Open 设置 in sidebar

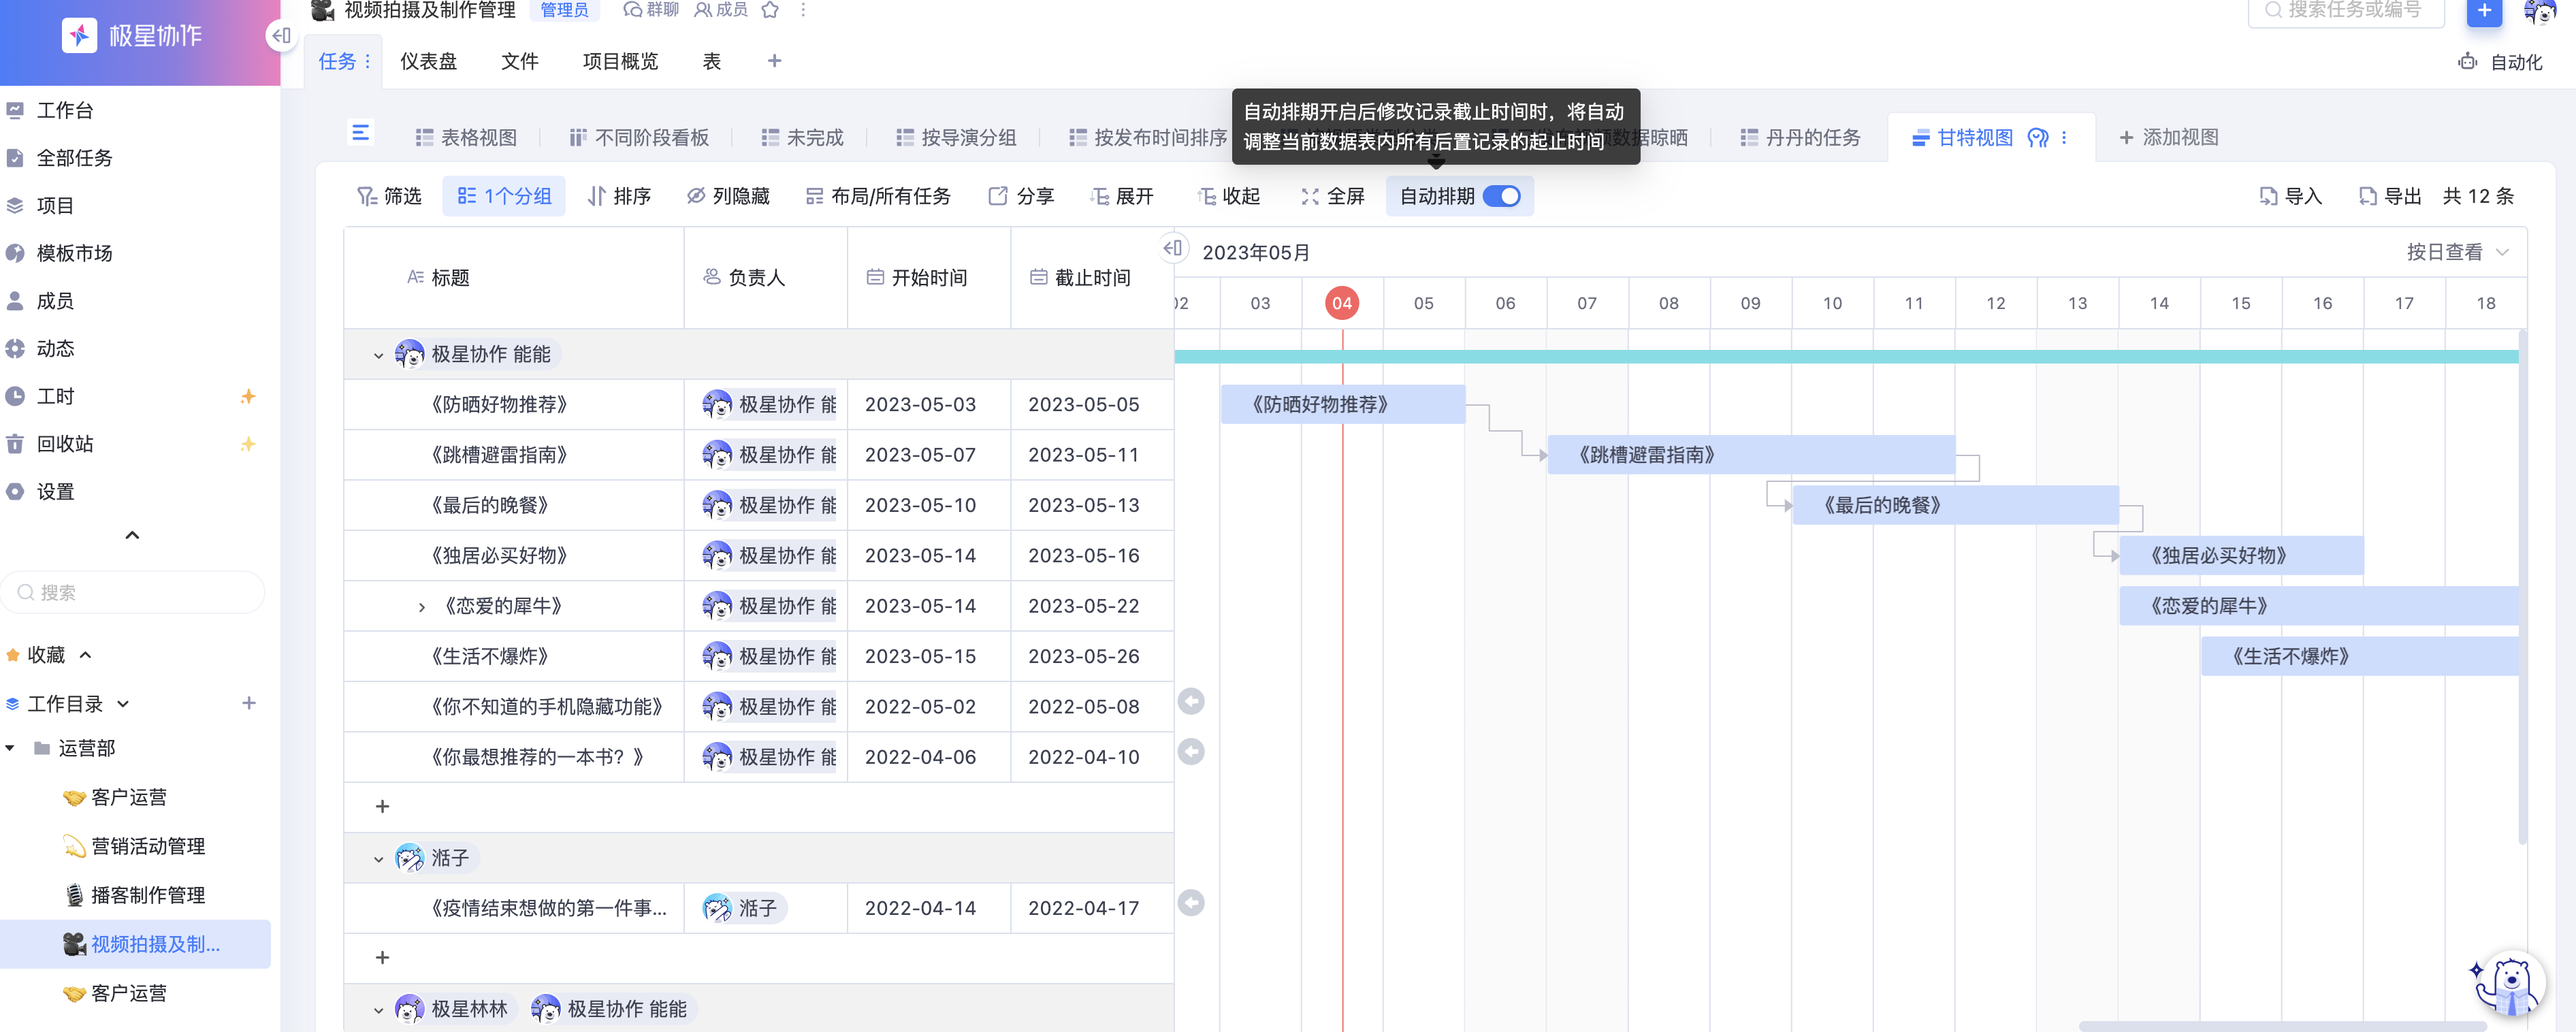click(40, 491)
